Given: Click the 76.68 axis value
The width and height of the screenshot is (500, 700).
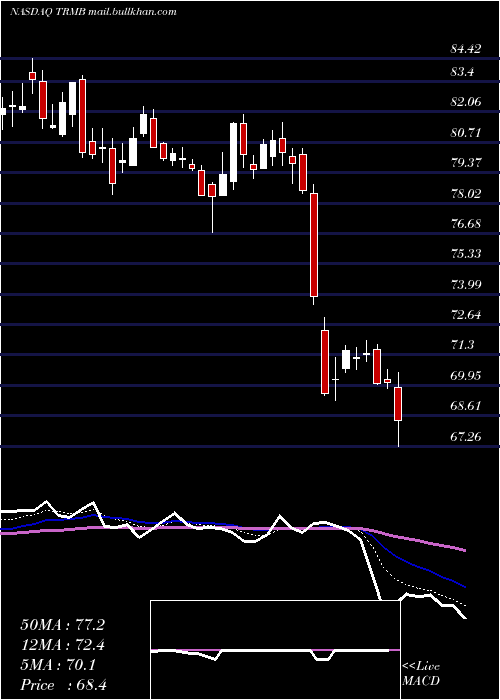Looking at the screenshot, I should (x=466, y=223).
